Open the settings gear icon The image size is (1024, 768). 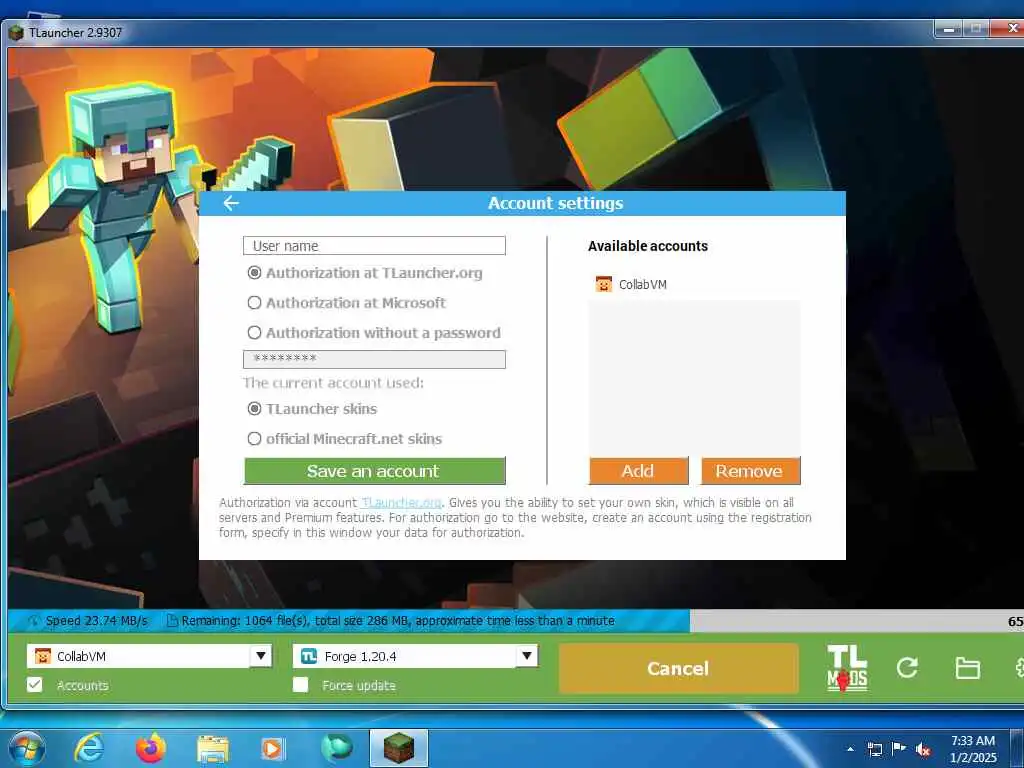pos(1018,667)
